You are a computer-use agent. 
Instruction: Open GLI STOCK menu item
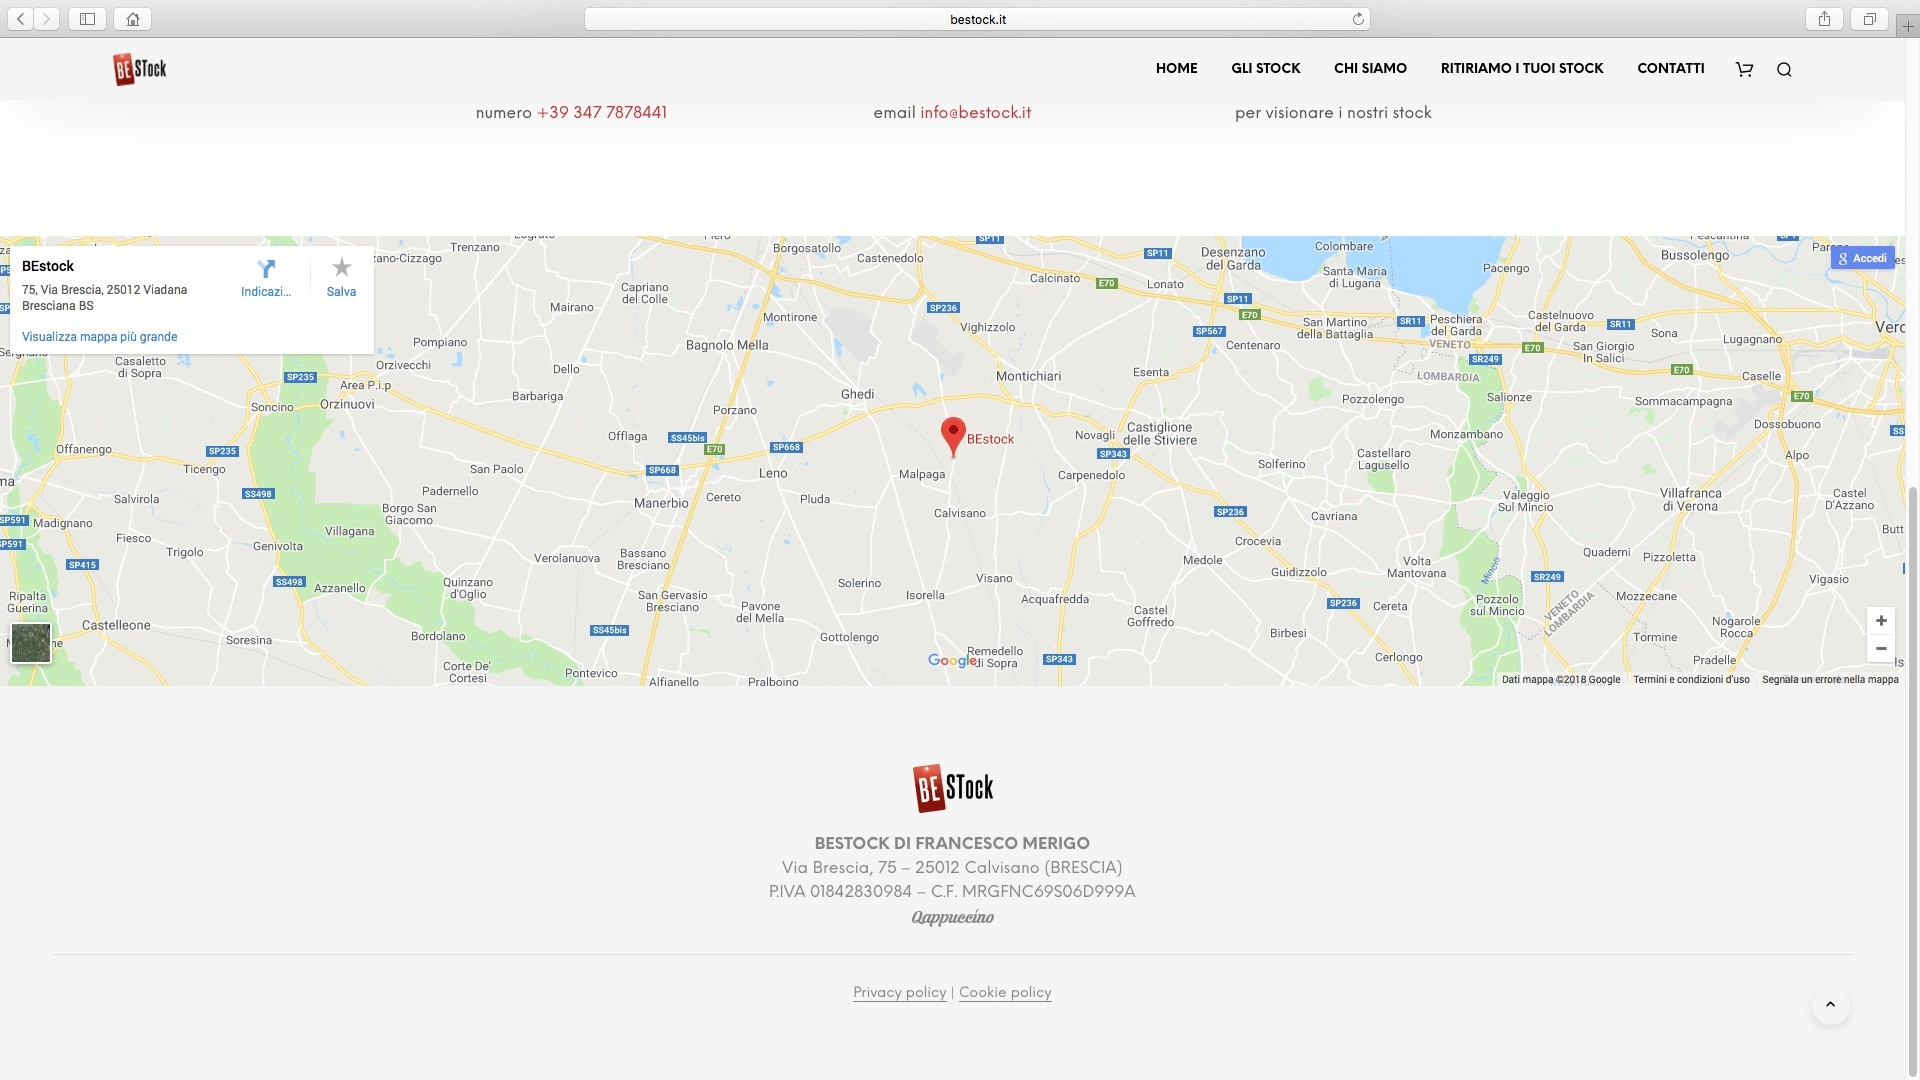1265,68
